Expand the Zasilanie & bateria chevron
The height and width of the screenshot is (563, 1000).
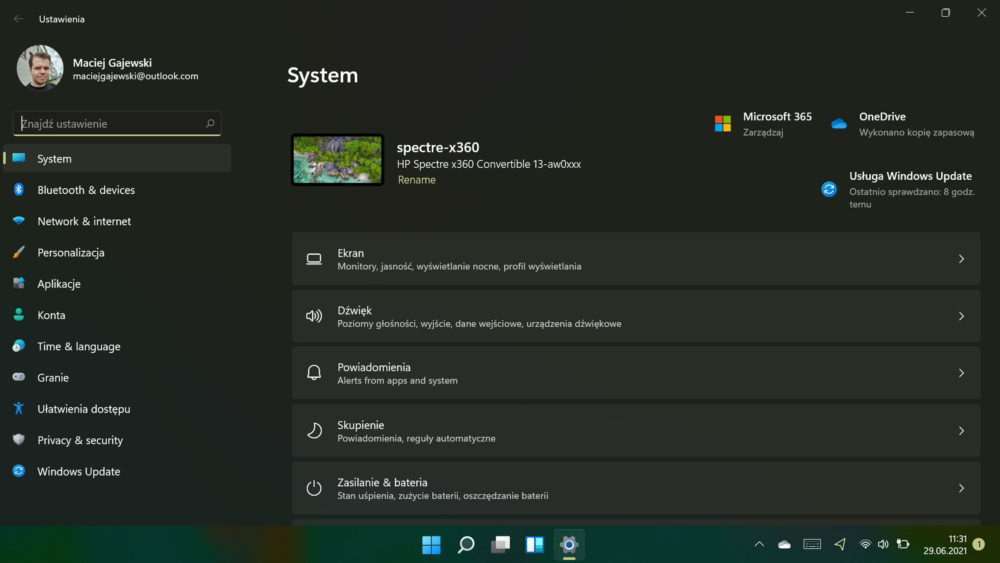tap(961, 488)
